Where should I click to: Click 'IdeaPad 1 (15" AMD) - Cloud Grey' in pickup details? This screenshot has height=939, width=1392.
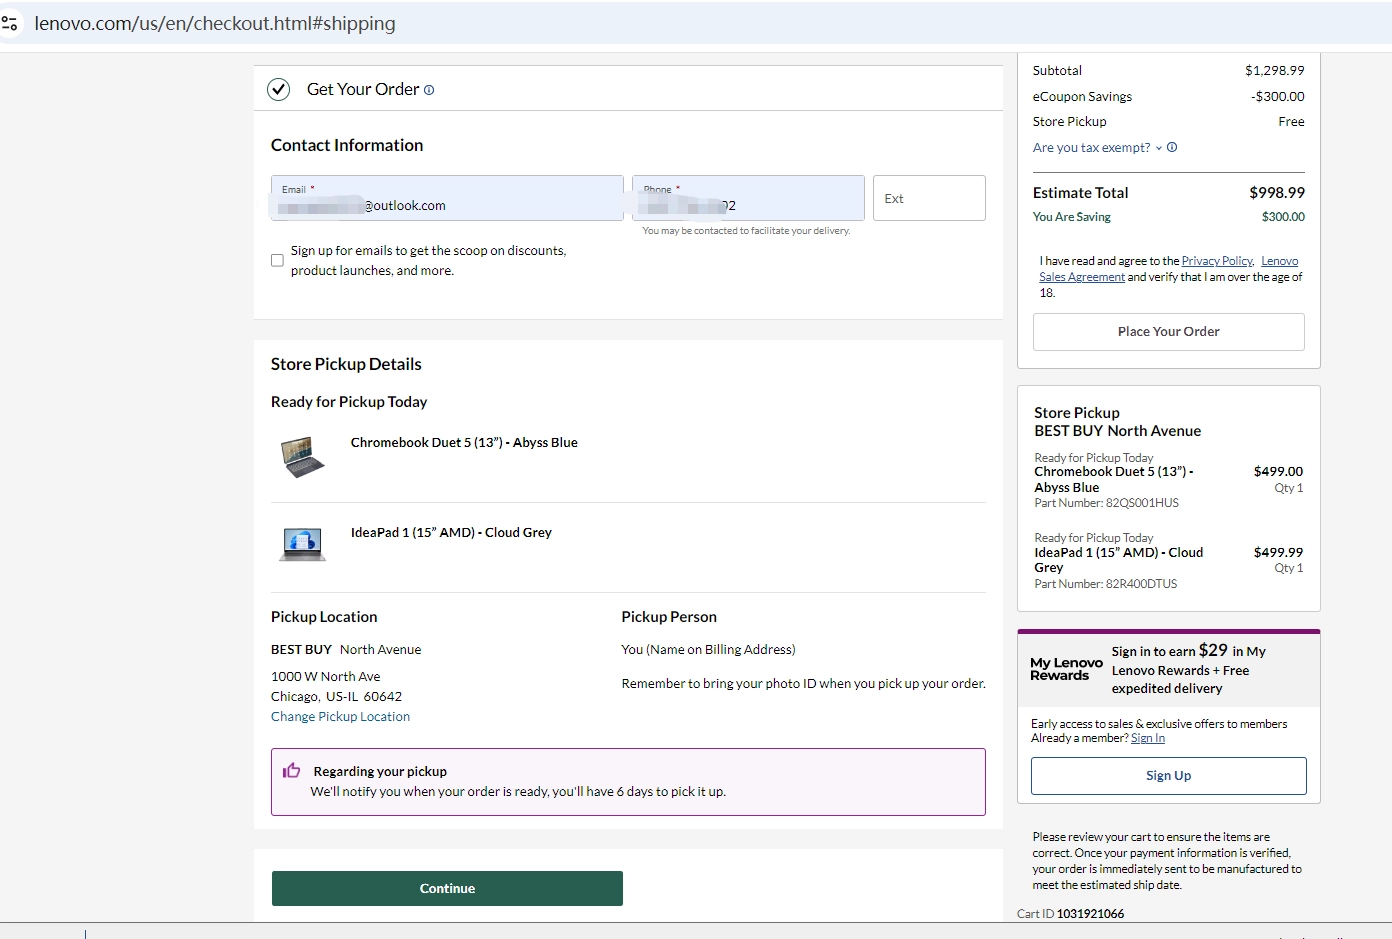tap(451, 533)
